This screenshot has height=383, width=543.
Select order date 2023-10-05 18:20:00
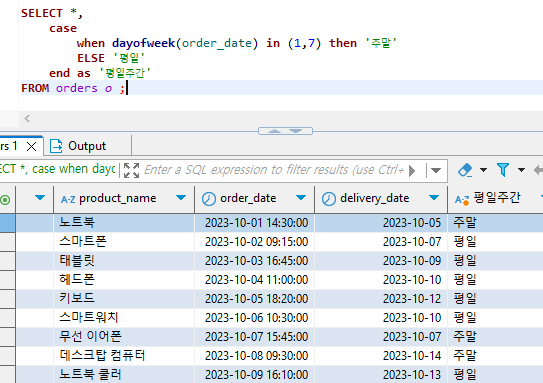click(255, 299)
